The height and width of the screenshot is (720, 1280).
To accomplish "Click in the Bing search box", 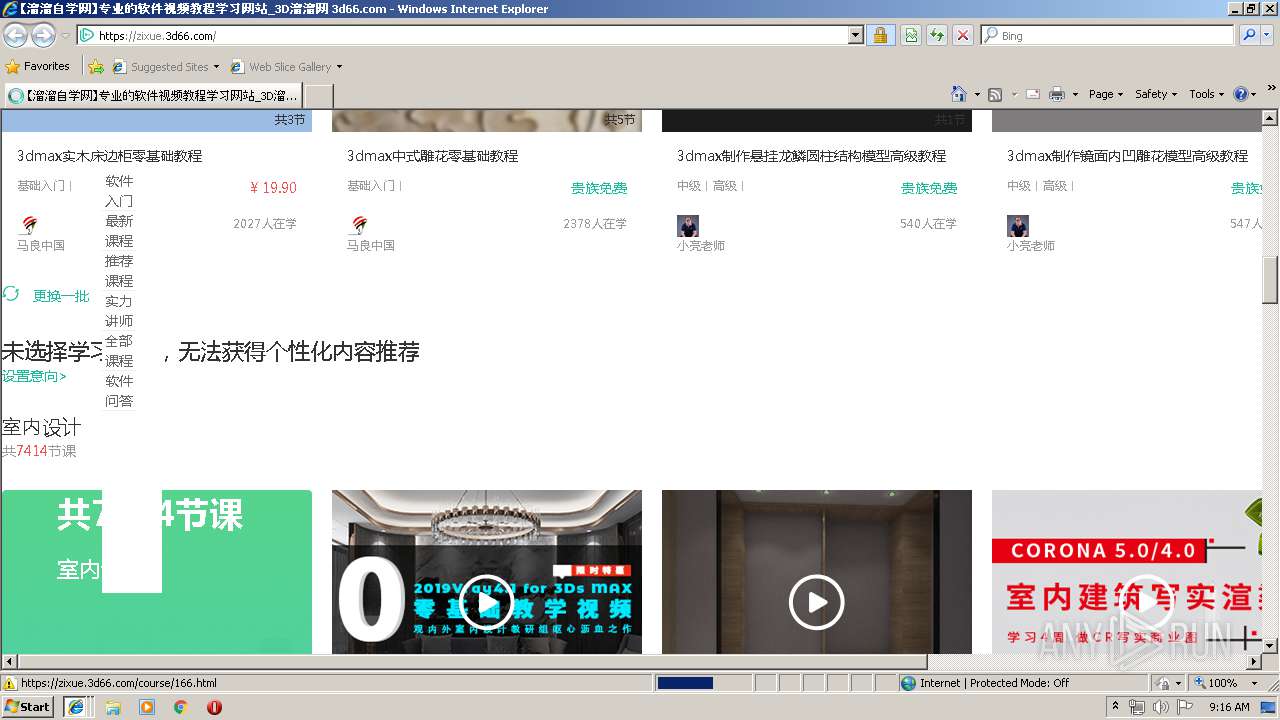I will (1108, 35).
